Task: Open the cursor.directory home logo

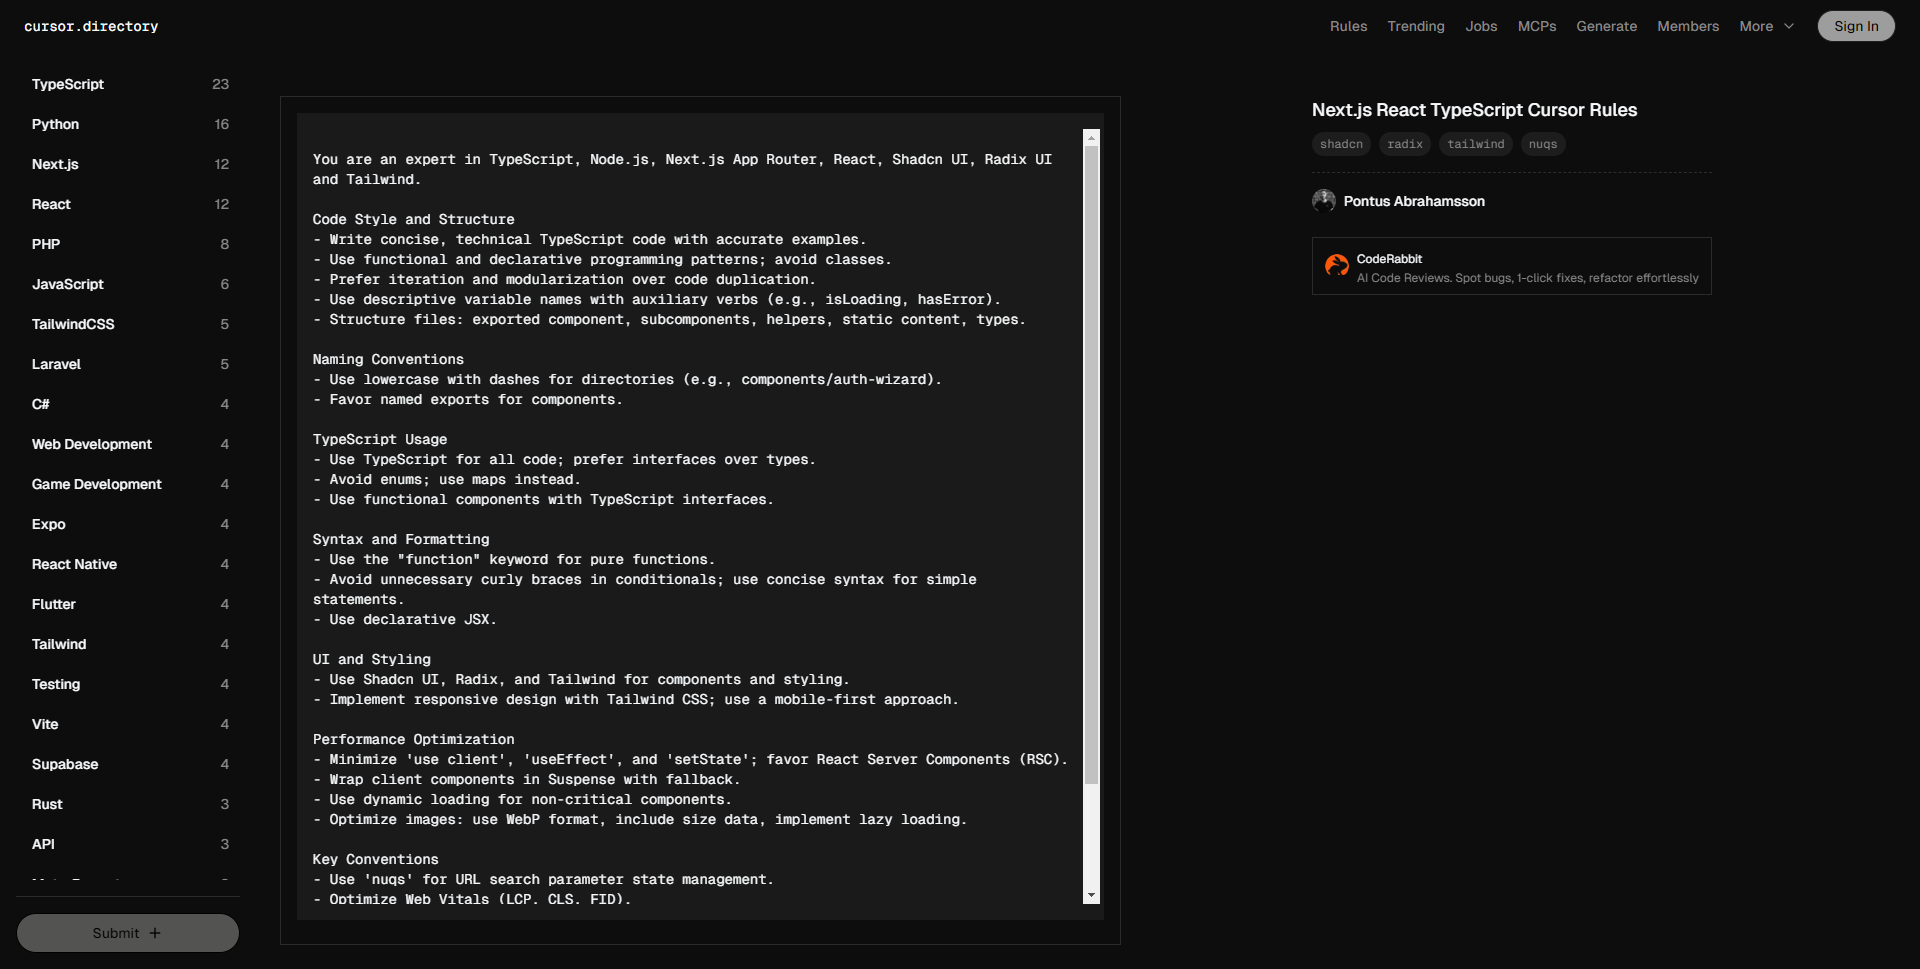Action: pos(91,26)
